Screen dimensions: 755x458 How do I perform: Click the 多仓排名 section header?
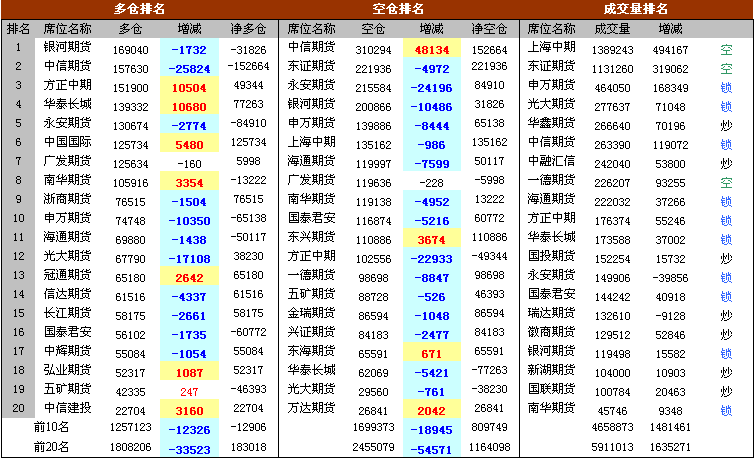pos(139,9)
